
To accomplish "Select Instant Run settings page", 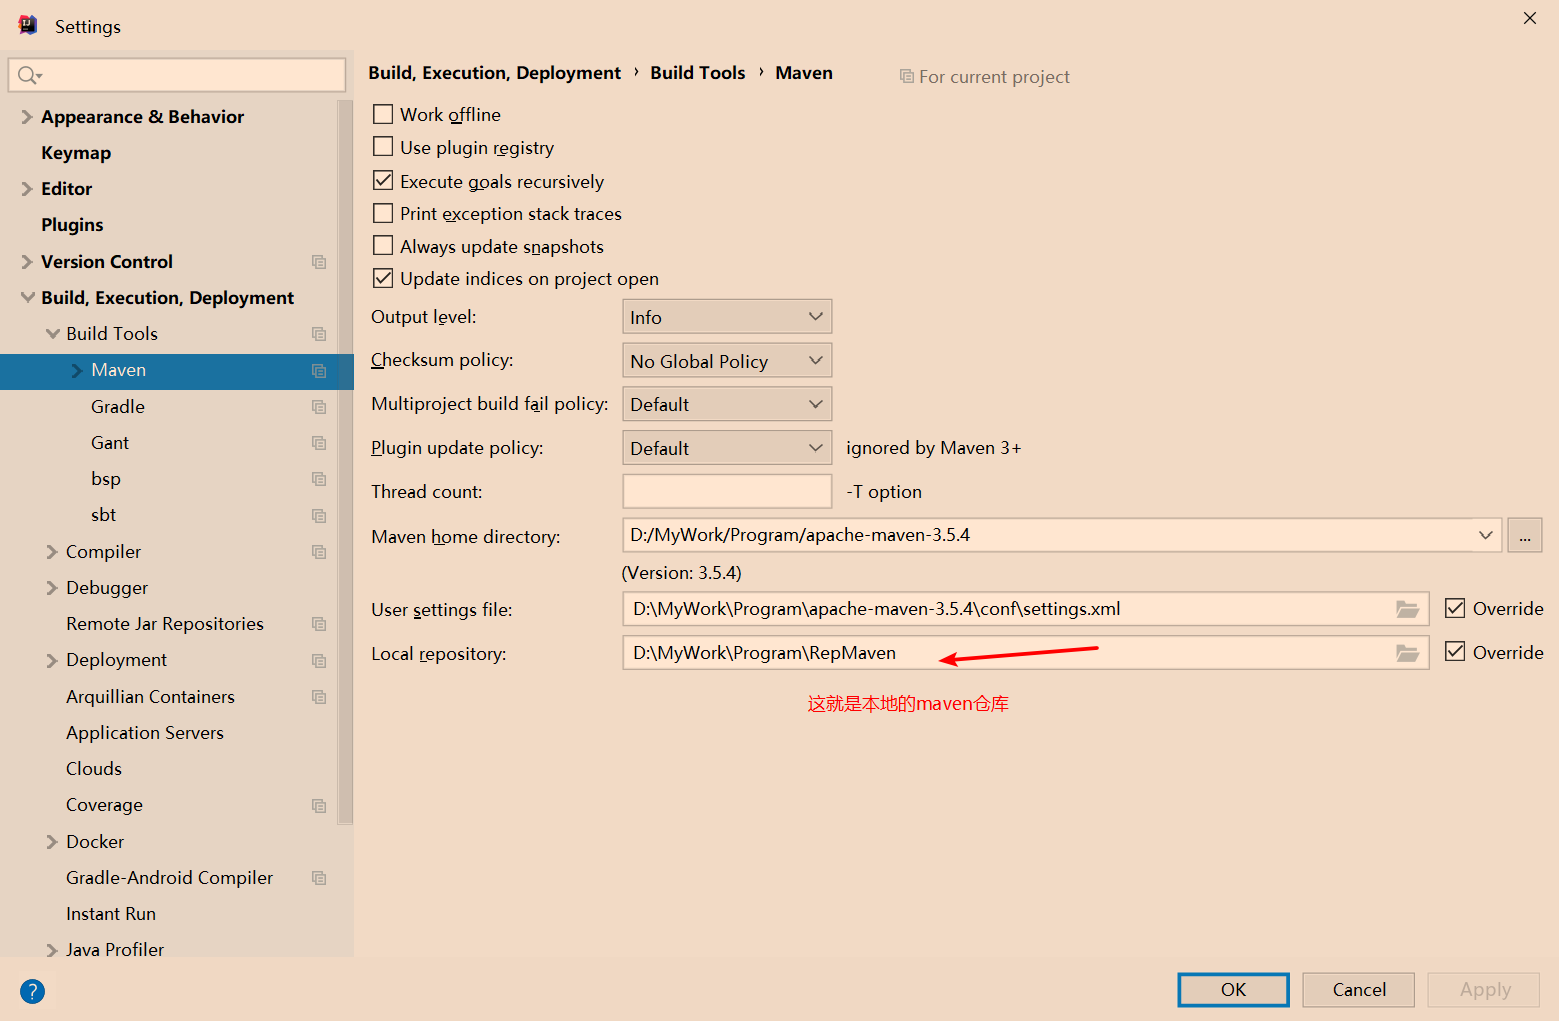I will 111,914.
